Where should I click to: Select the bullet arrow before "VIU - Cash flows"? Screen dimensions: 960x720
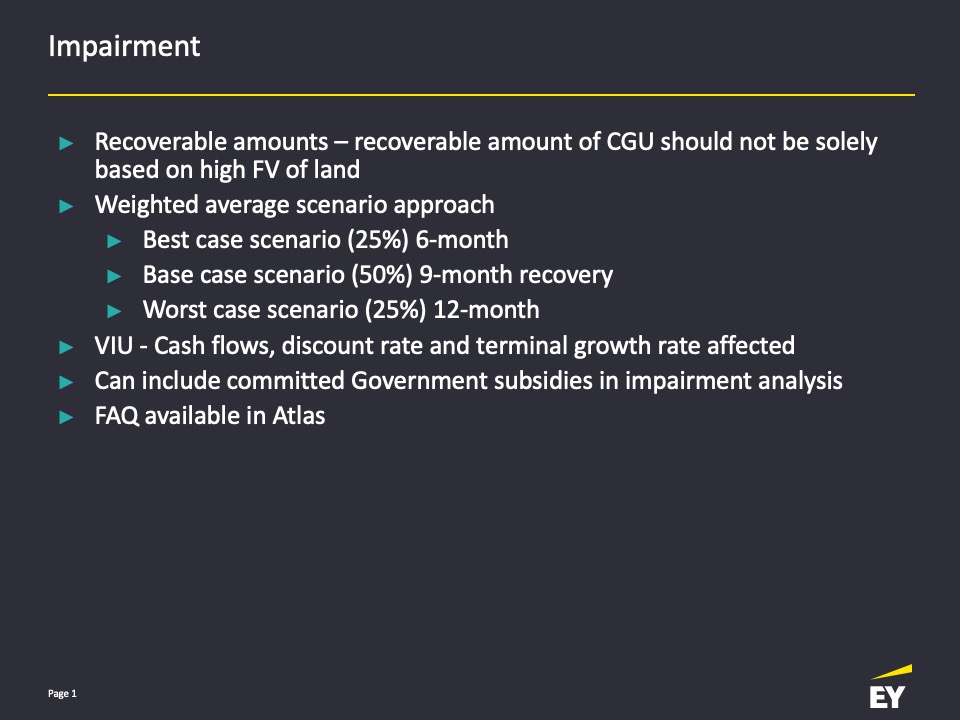coord(67,347)
